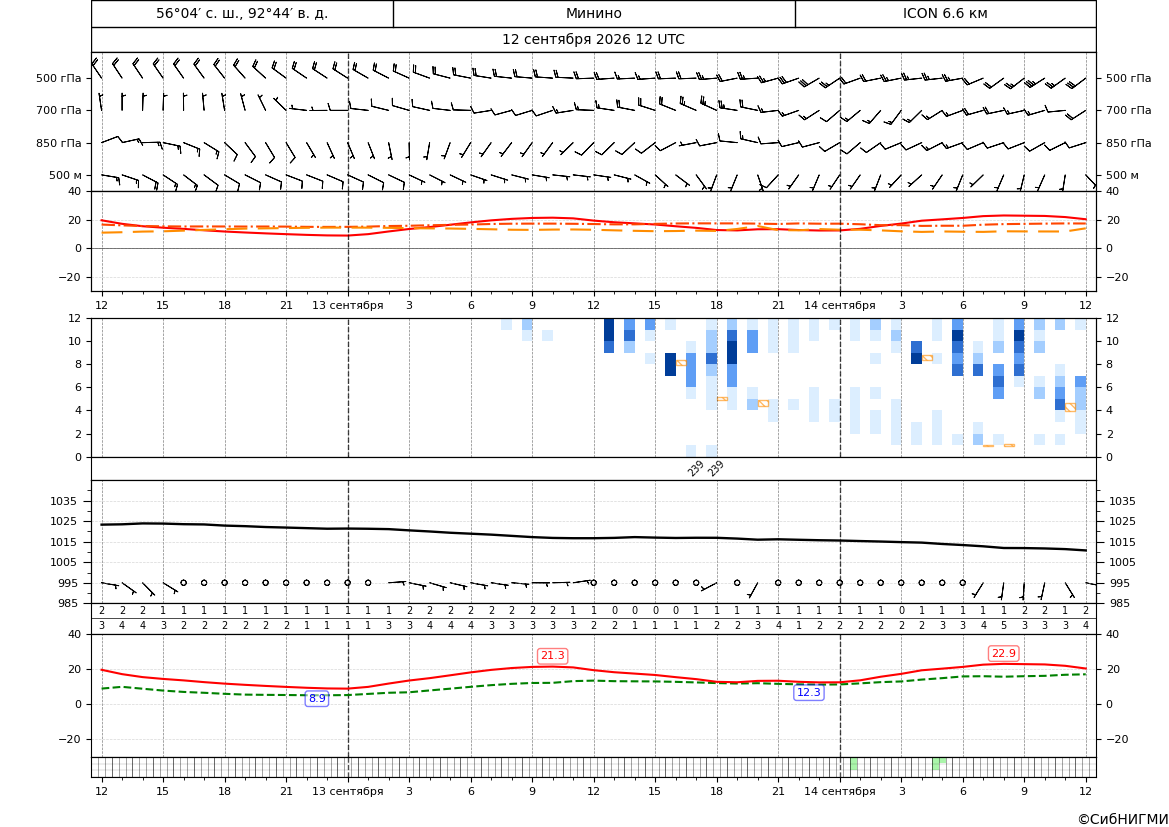Click the 14 сентября label on bottom axis
Viewport: 1169px width, 827px height.
[x=839, y=791]
